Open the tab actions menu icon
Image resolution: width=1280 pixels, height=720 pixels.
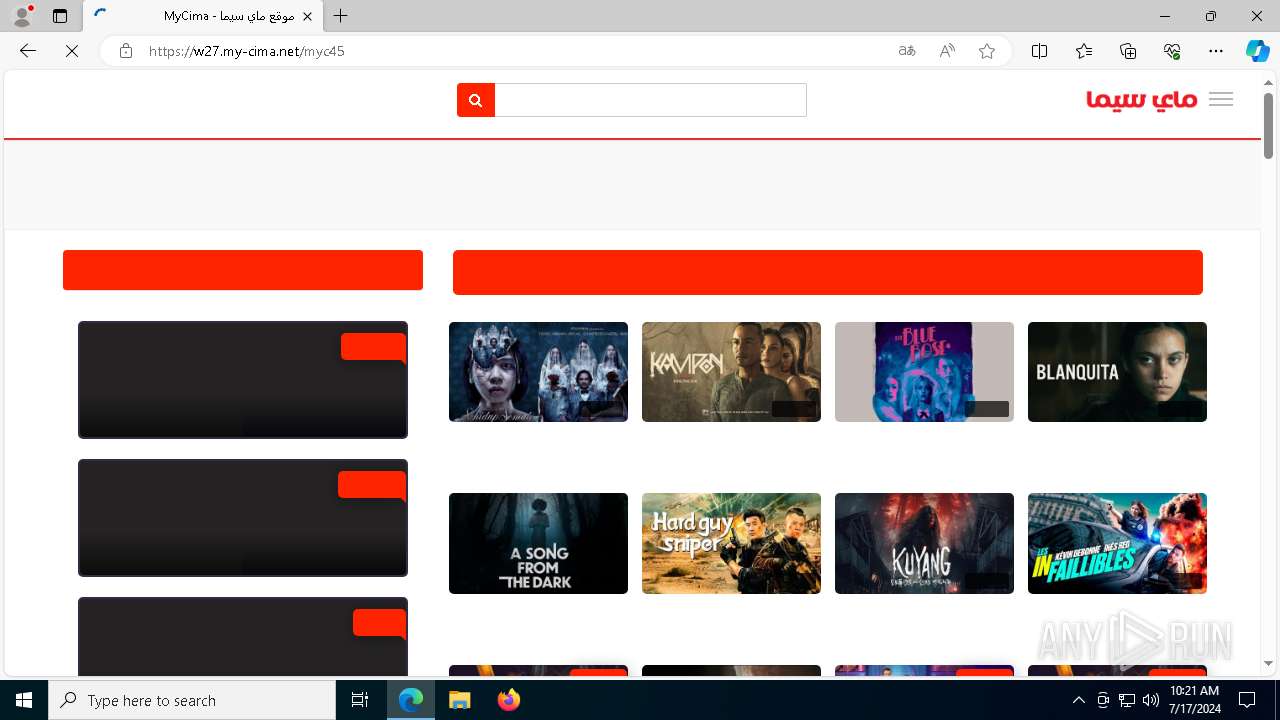point(60,16)
